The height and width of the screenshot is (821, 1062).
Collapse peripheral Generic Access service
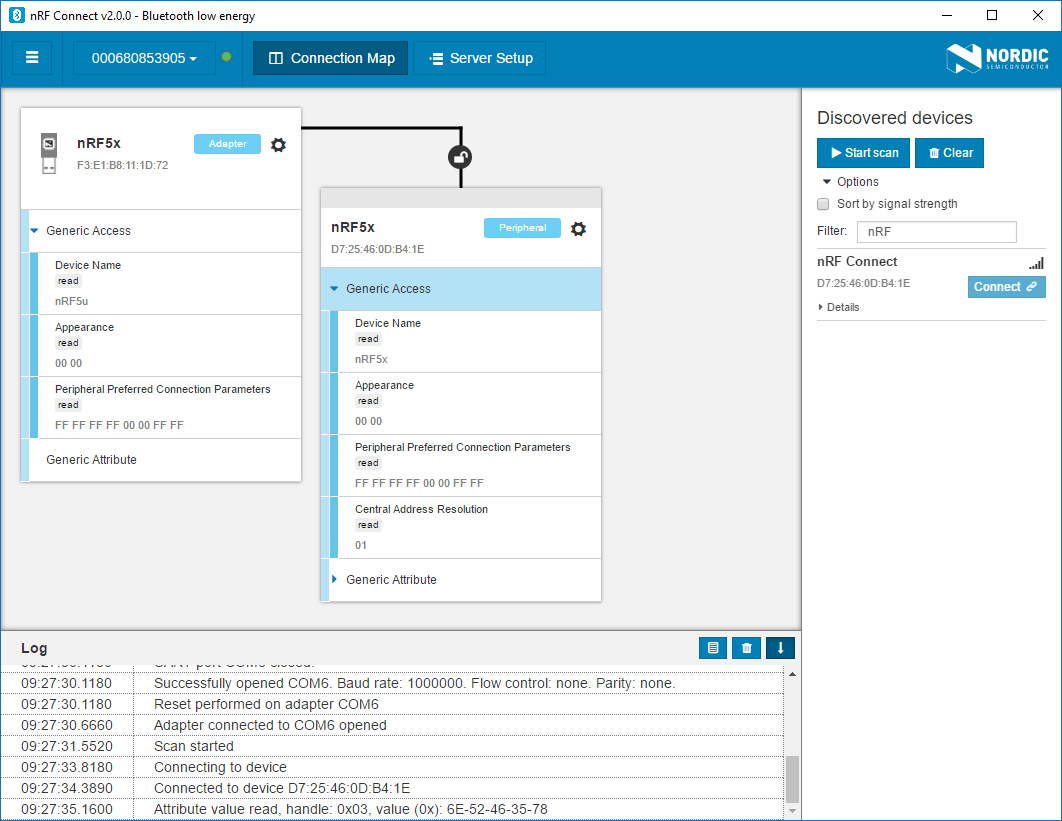coord(334,289)
